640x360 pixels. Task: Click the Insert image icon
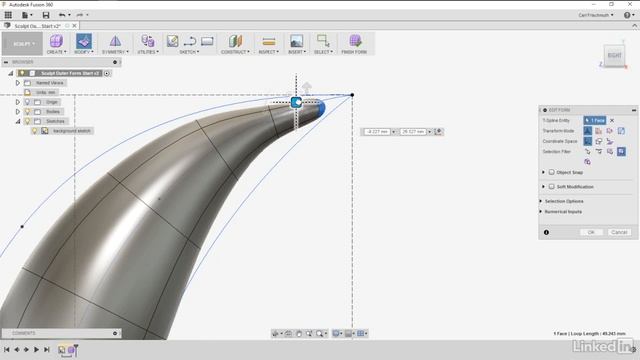(x=296, y=41)
